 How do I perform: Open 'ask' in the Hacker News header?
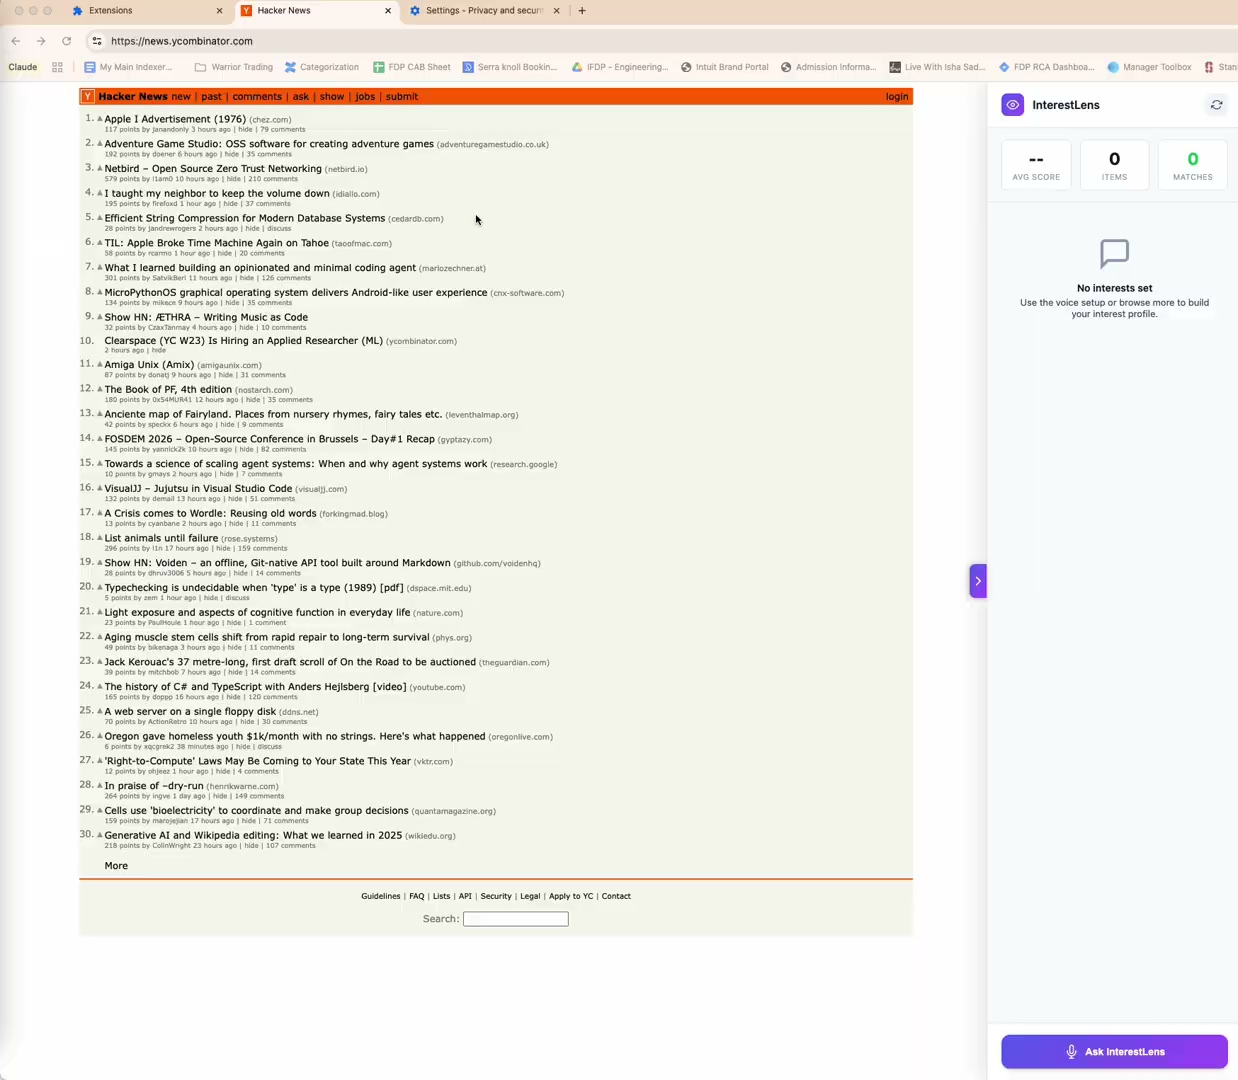(x=300, y=97)
